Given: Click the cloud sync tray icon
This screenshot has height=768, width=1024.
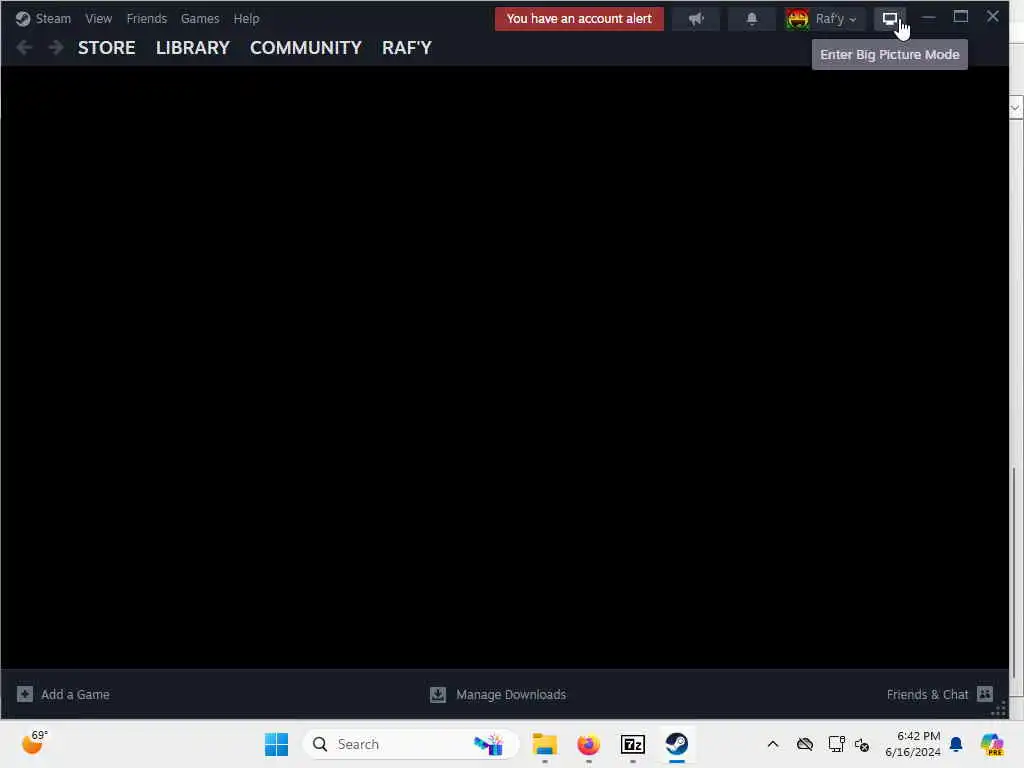Looking at the screenshot, I should [805, 744].
